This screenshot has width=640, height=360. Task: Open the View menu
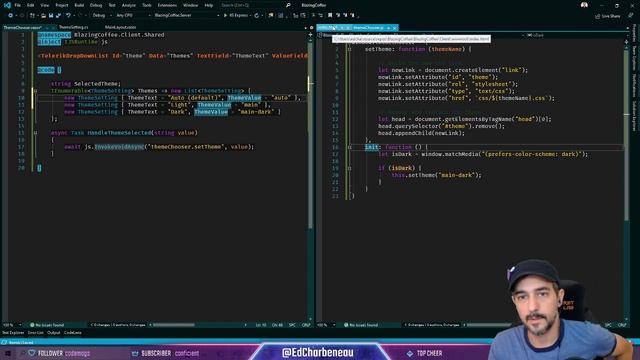[x=44, y=5]
